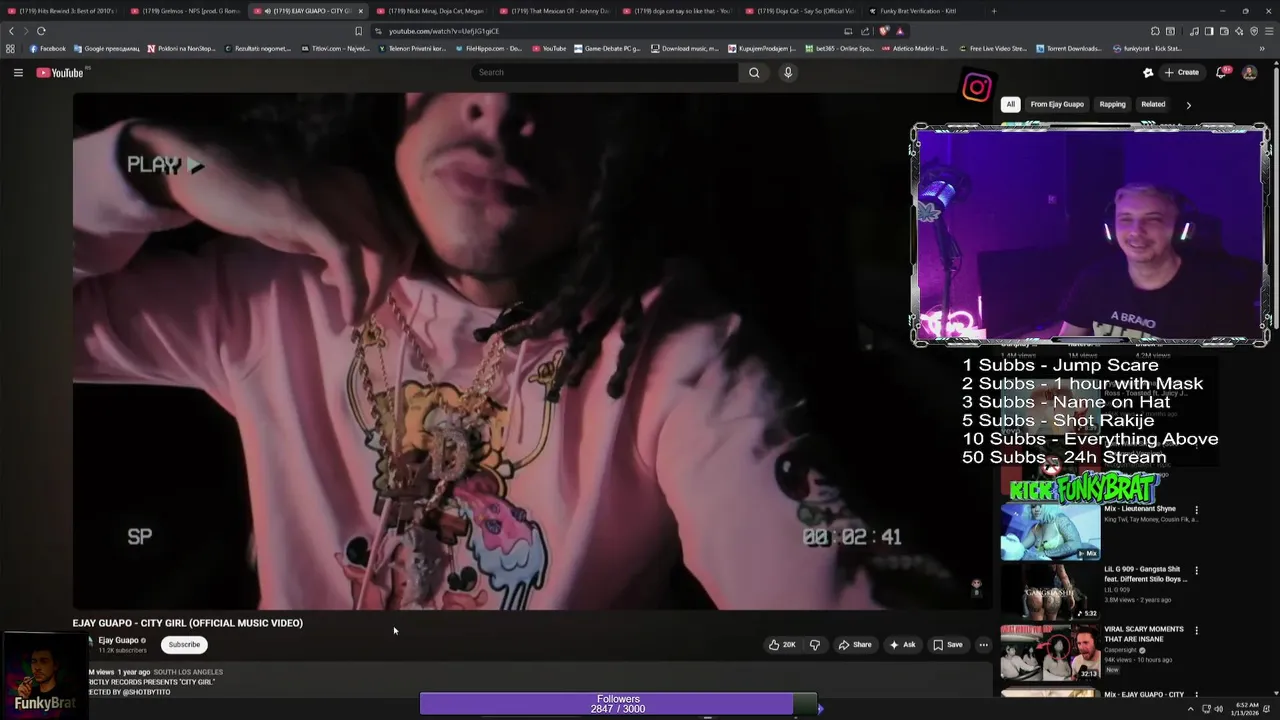
Task: Select the Related filter chip
Action: 1153,104
